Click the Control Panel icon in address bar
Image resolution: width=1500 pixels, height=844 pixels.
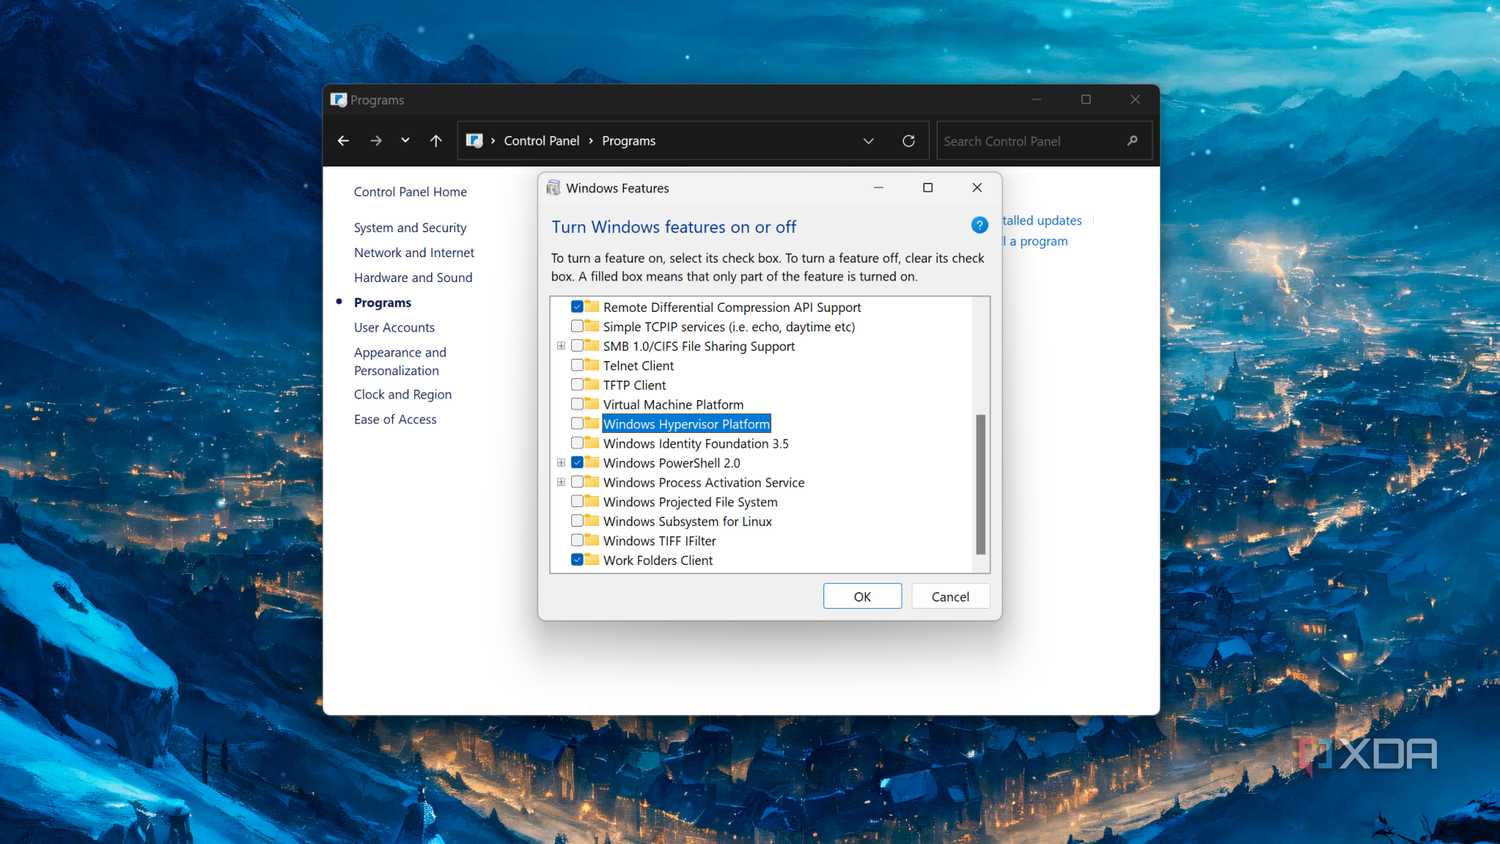[x=475, y=141]
